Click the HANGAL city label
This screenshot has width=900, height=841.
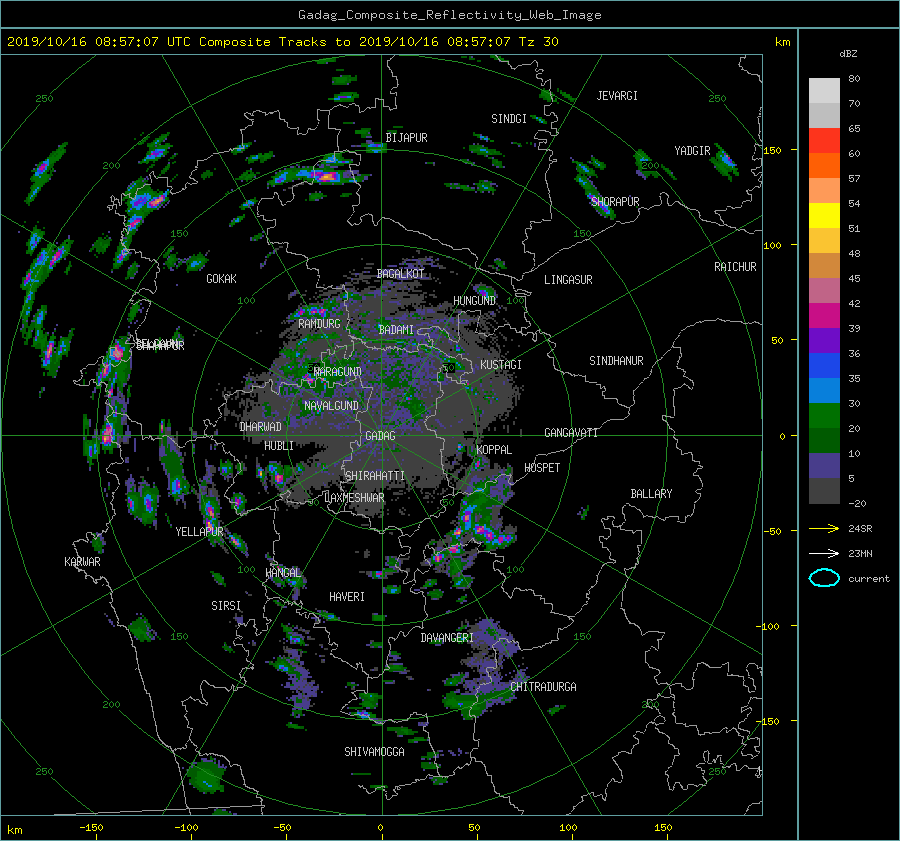pyautogui.click(x=283, y=573)
